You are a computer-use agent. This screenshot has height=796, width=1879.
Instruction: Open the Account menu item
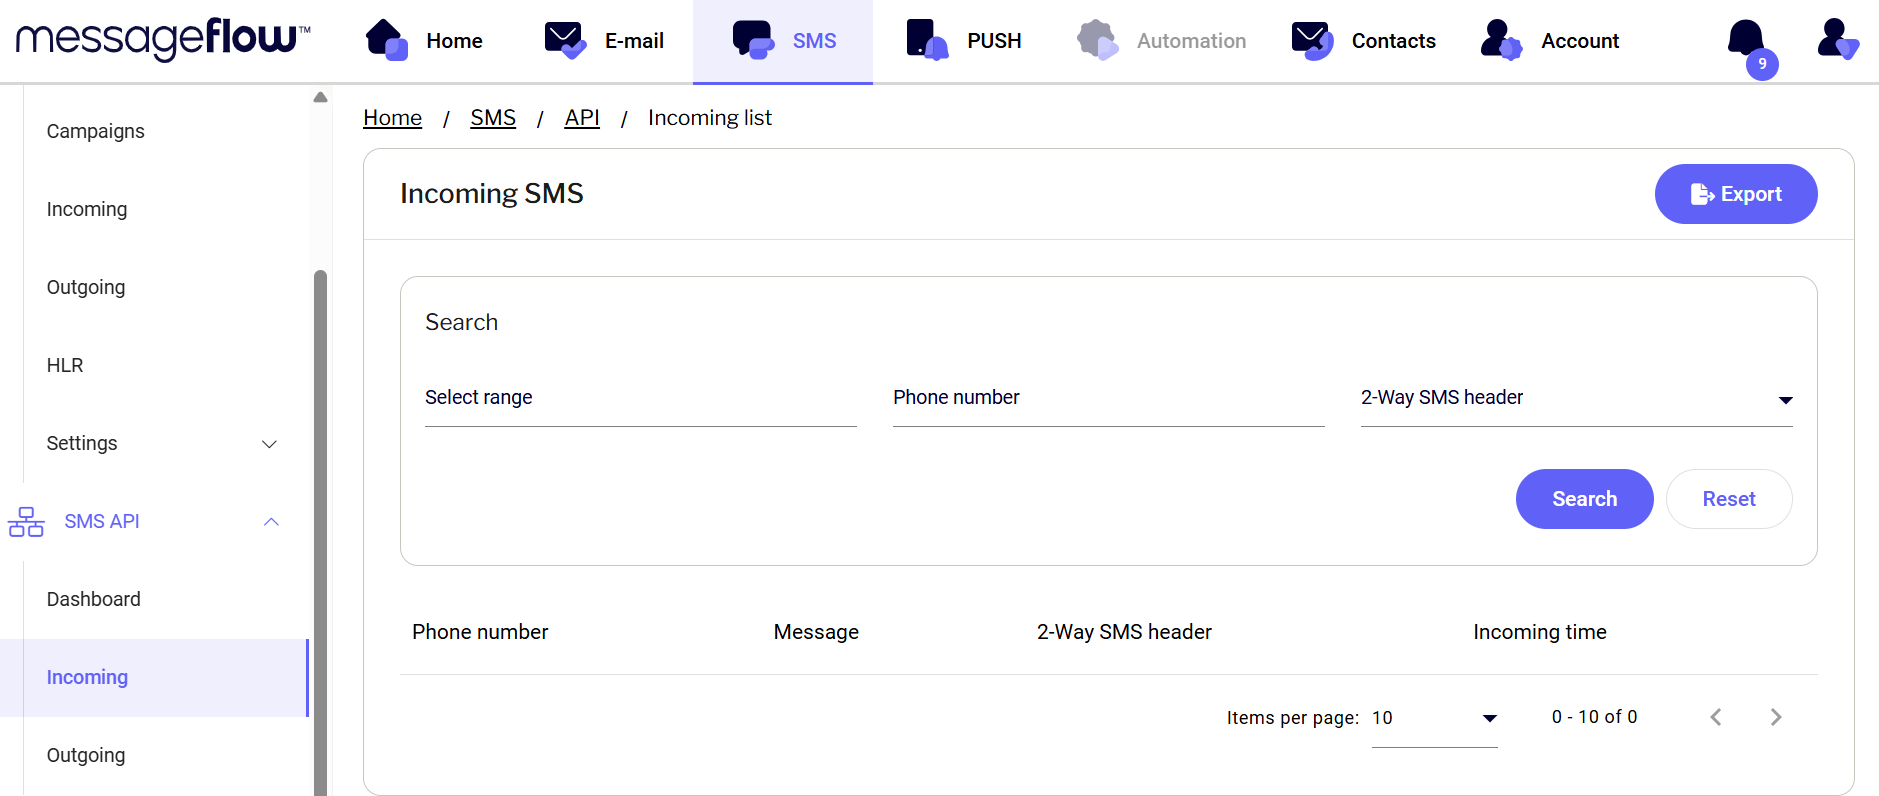click(1579, 41)
